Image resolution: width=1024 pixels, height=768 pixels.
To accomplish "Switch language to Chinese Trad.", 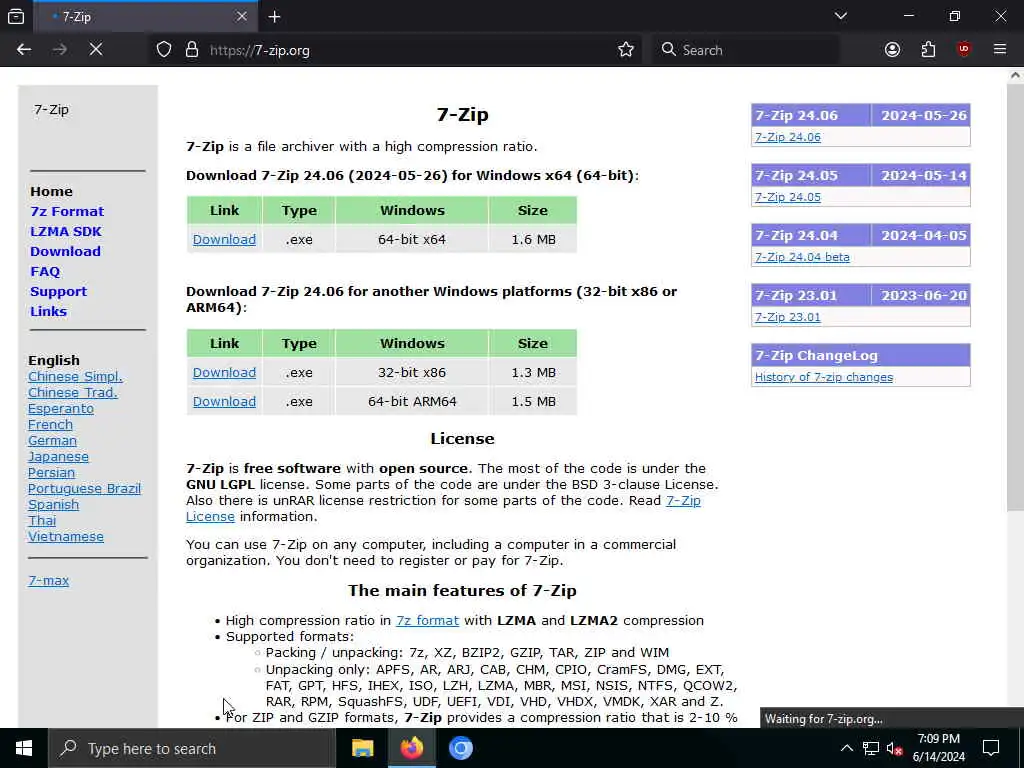I will 72,392.
